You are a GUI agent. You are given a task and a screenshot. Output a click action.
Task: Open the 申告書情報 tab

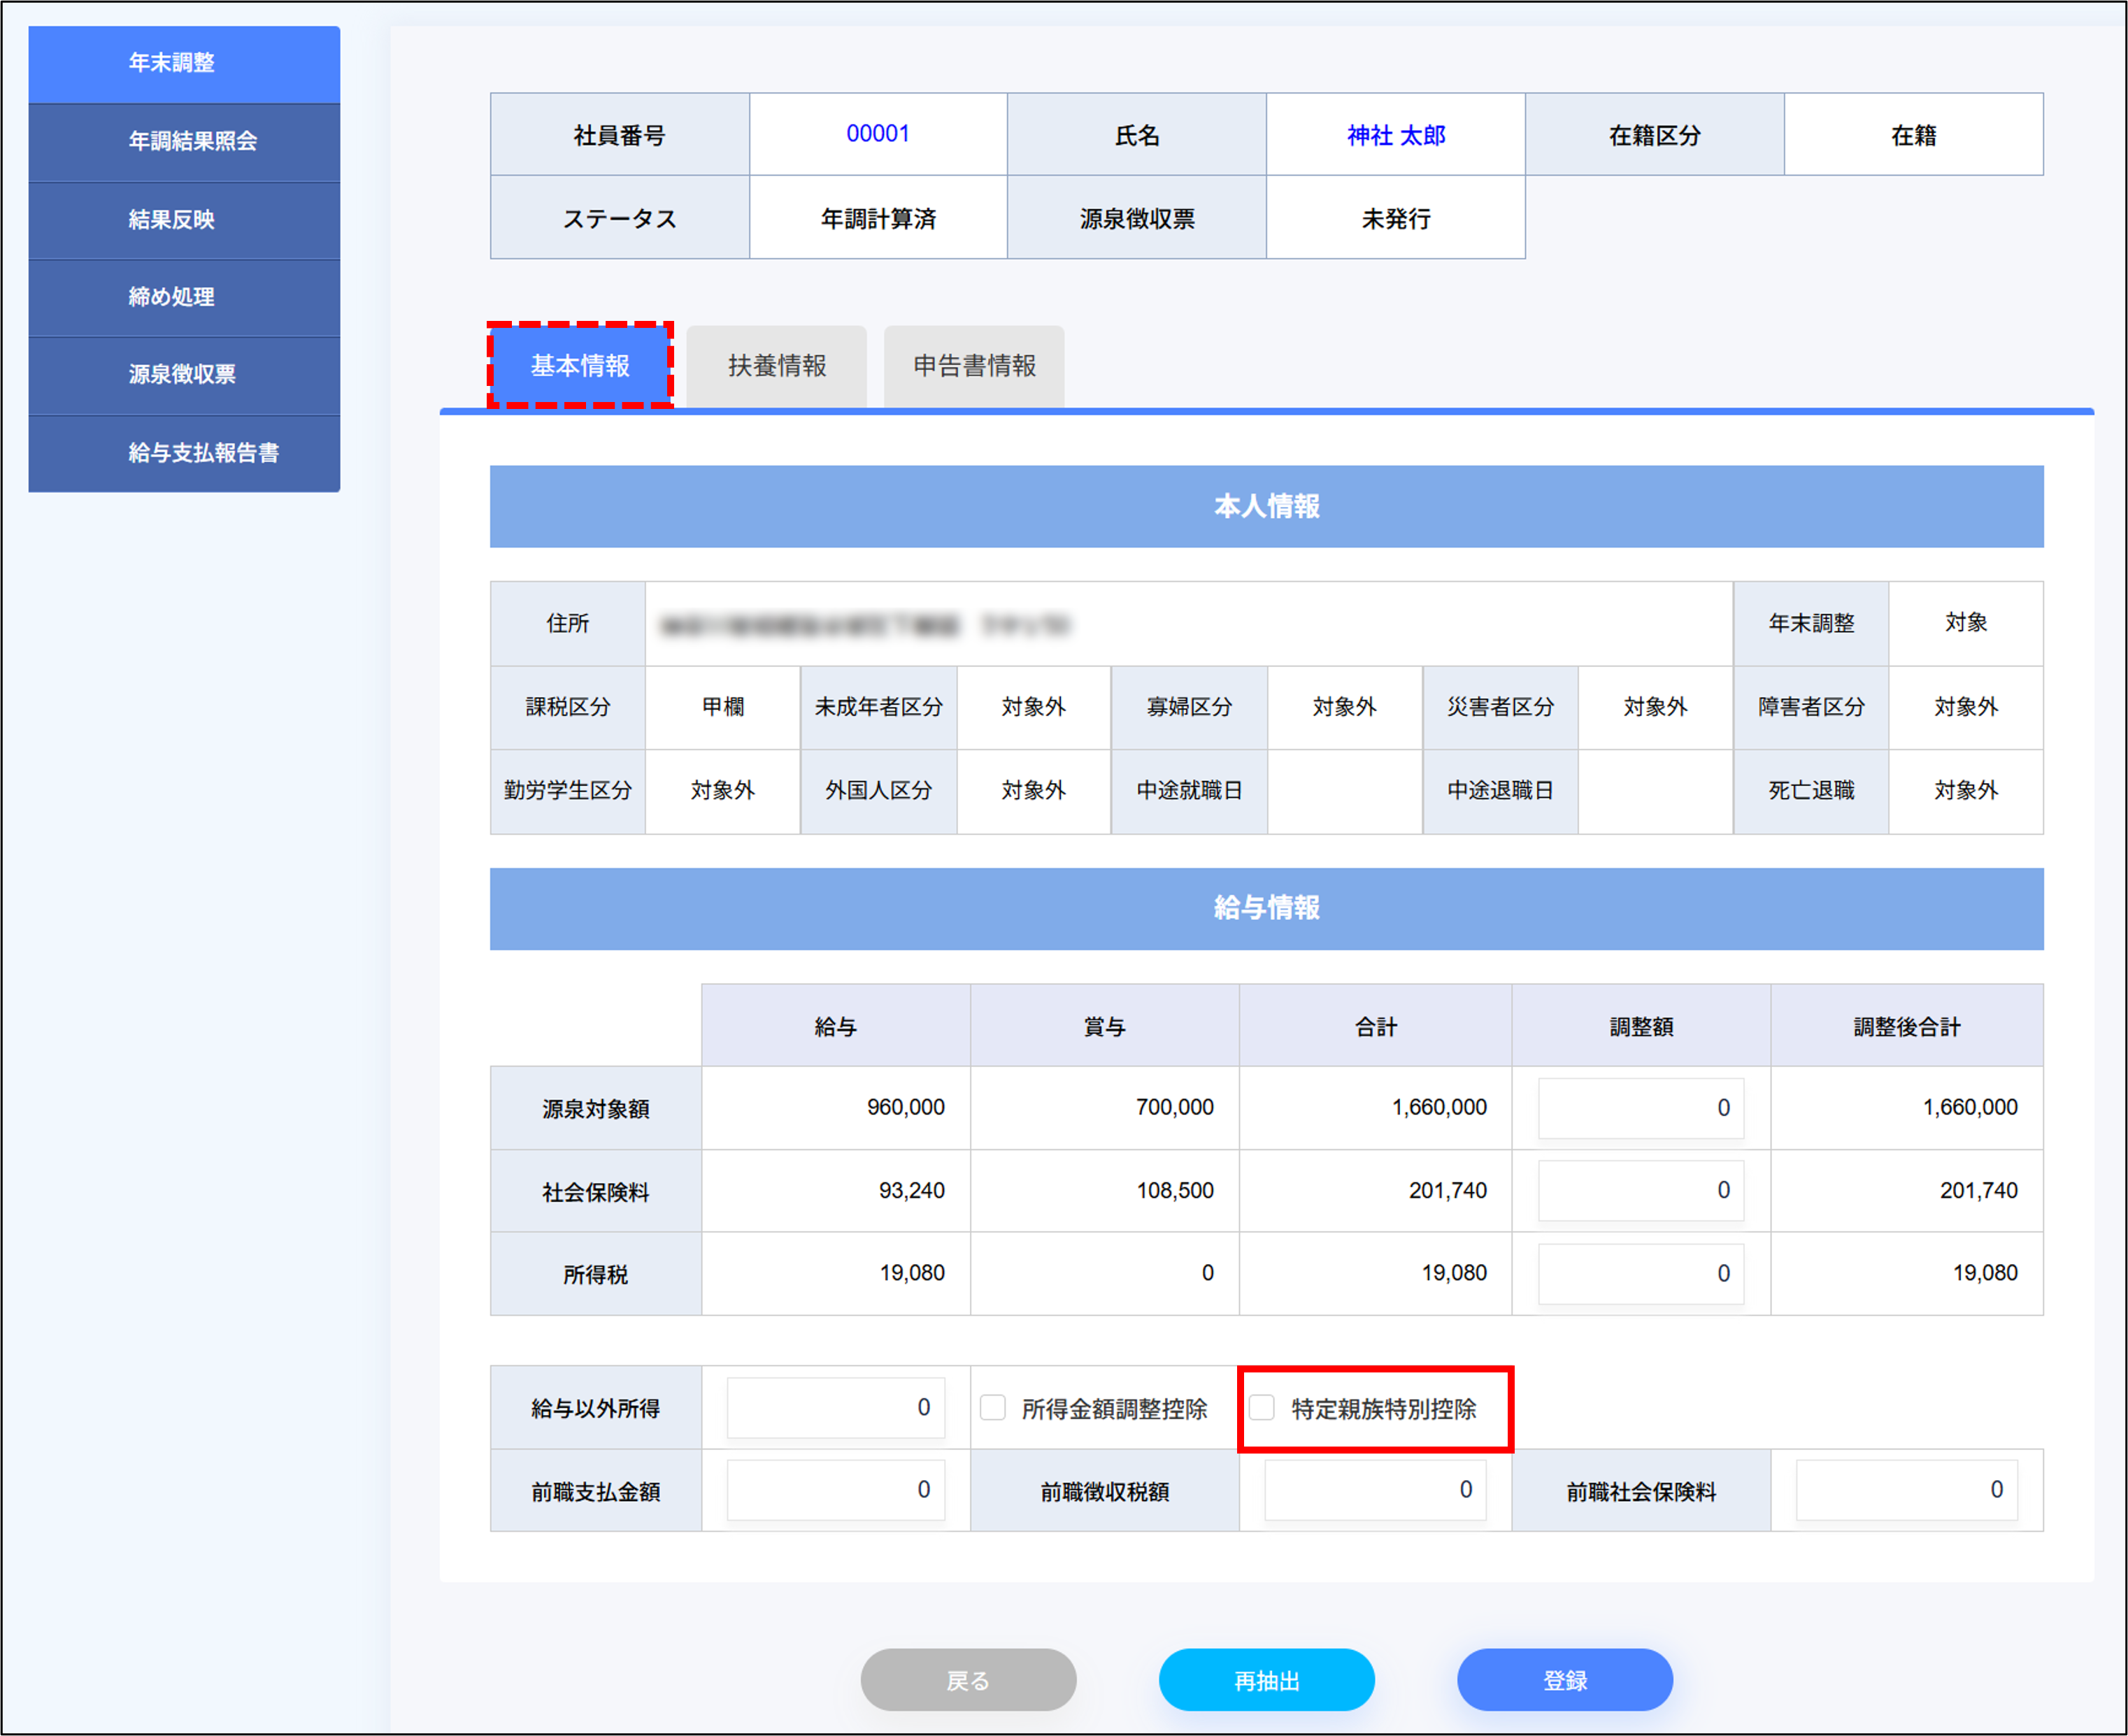click(973, 366)
